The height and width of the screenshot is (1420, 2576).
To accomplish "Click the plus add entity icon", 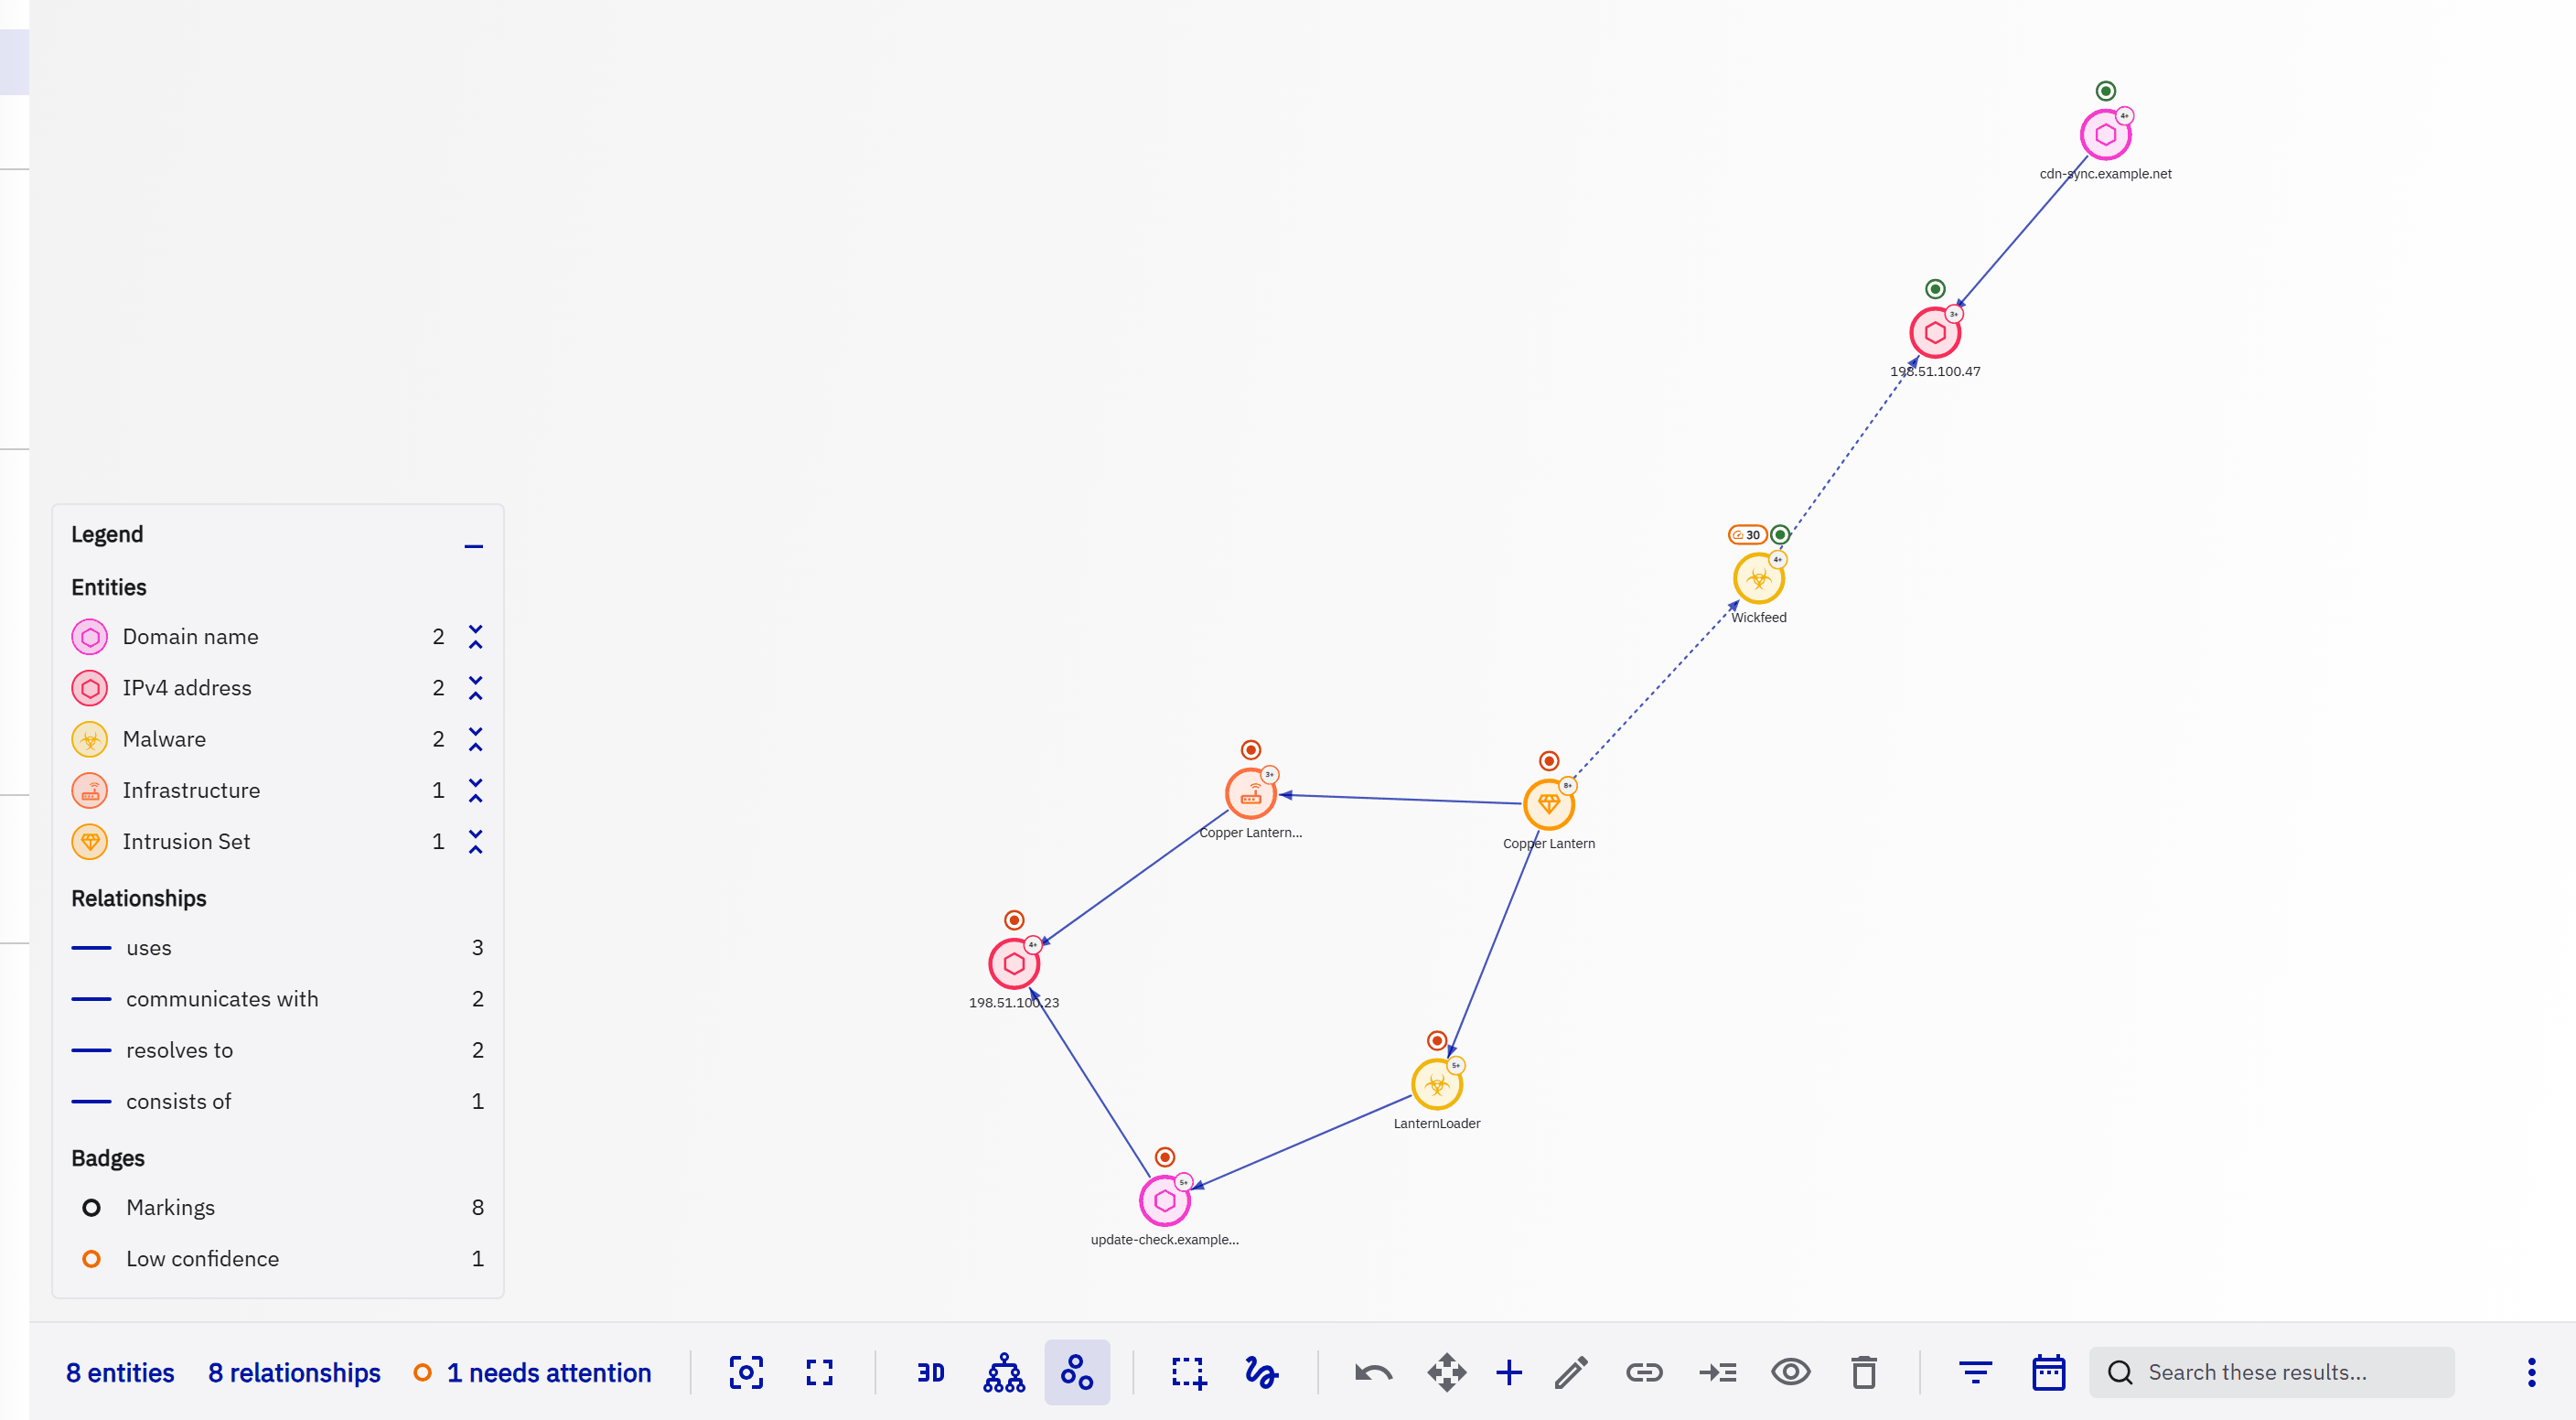I will (1509, 1372).
